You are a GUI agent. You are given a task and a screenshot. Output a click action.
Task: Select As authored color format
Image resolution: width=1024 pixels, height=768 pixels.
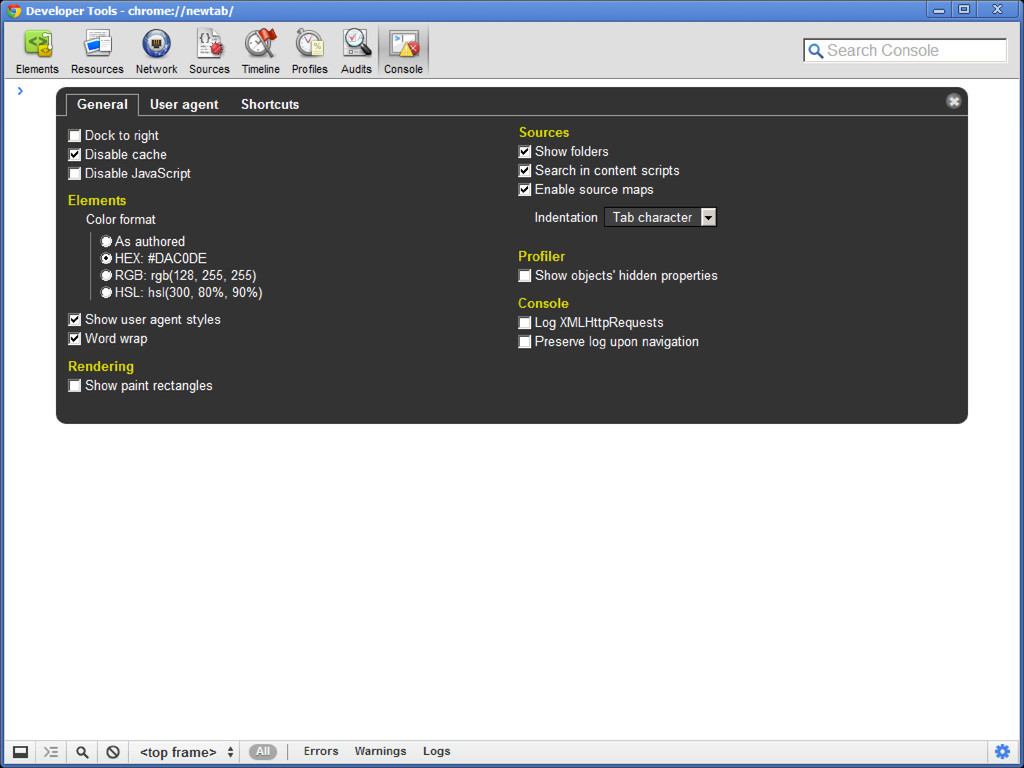(106, 242)
